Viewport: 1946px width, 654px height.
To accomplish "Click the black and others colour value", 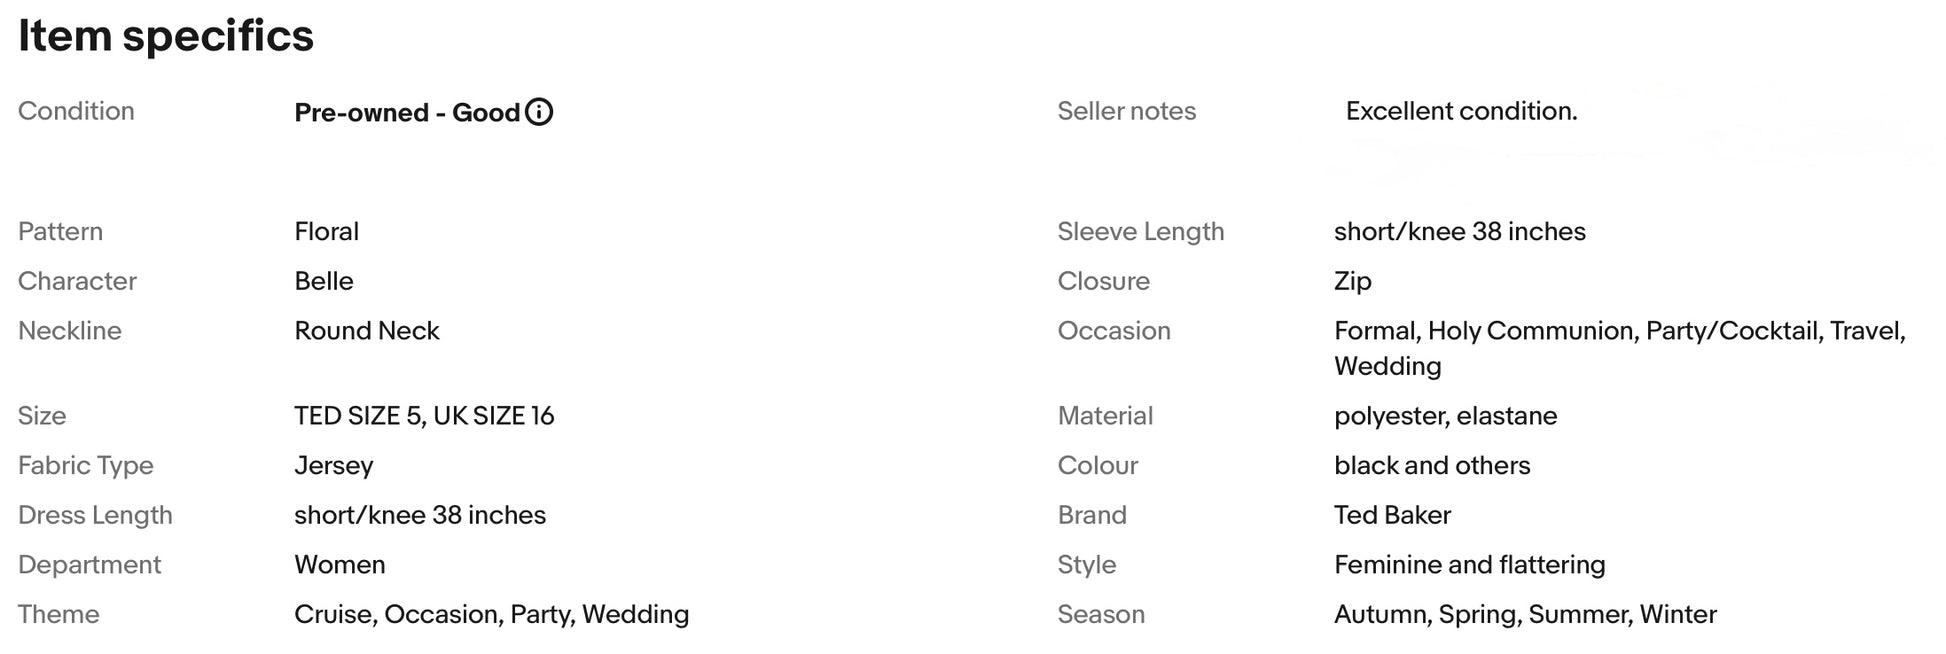I will pos(1432,466).
